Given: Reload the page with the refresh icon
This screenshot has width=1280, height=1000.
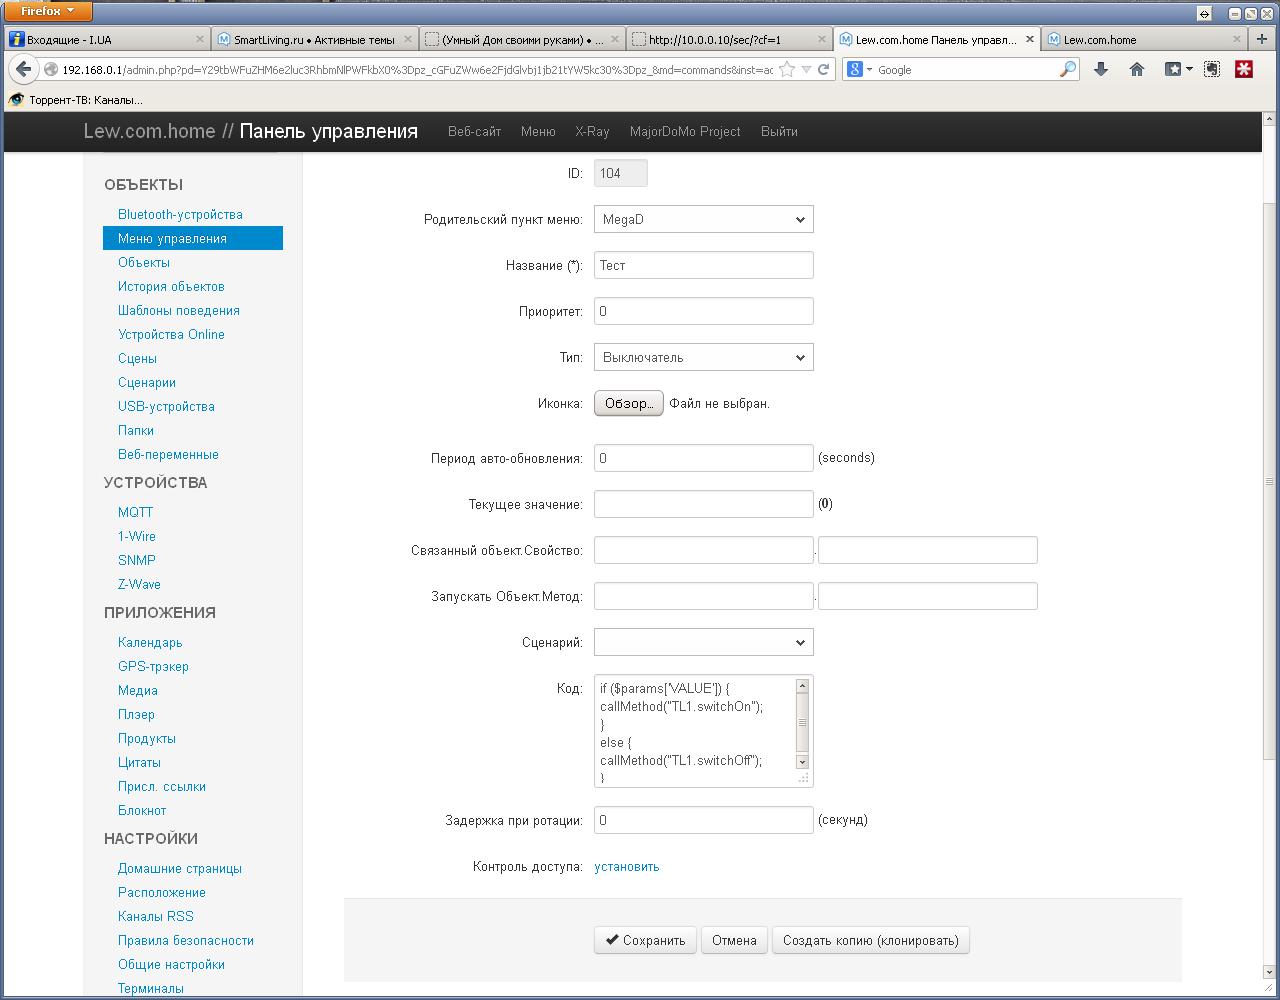Looking at the screenshot, I should [823, 69].
